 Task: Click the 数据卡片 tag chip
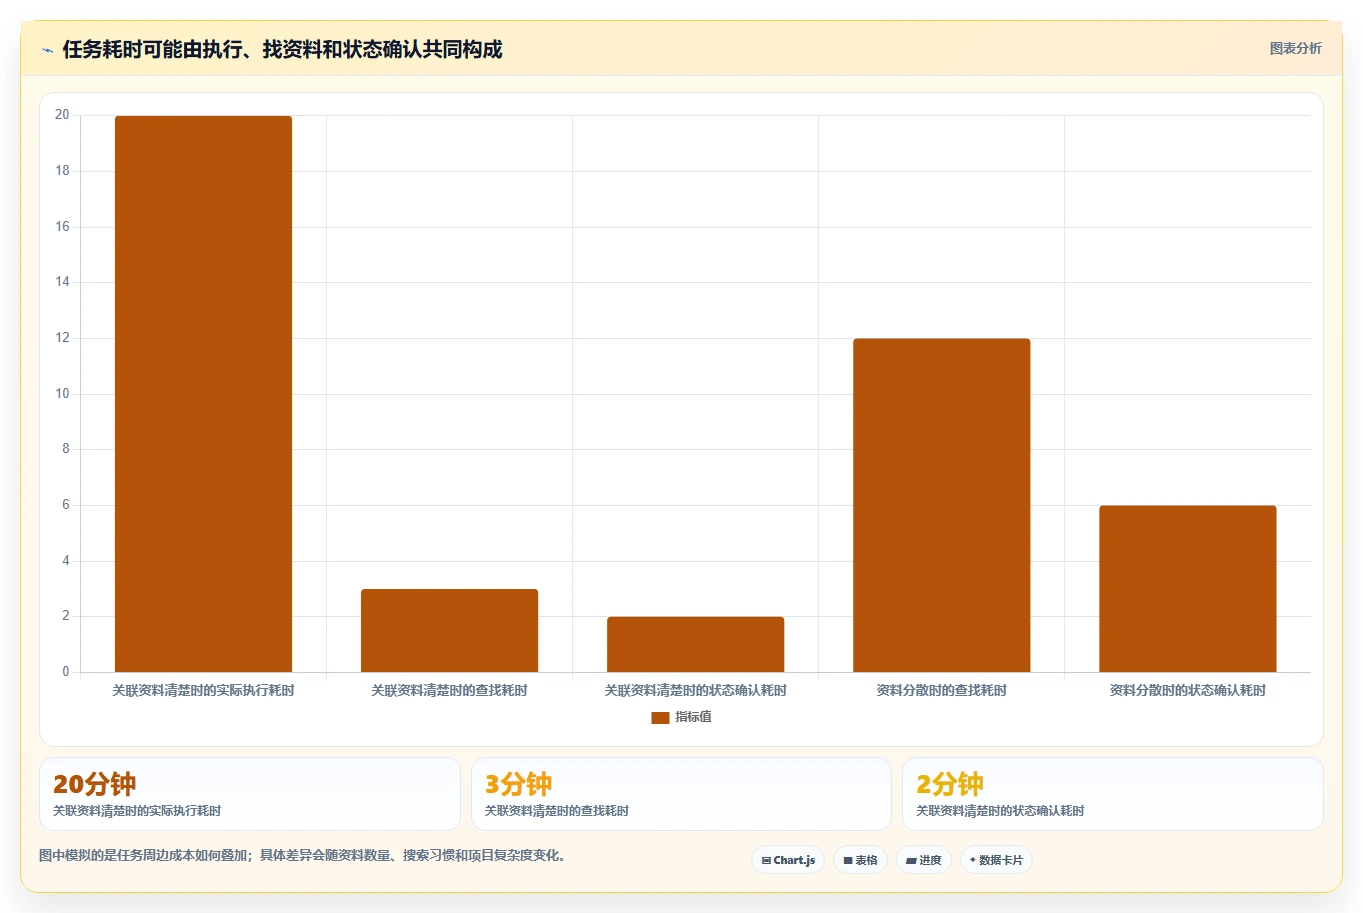click(996, 860)
